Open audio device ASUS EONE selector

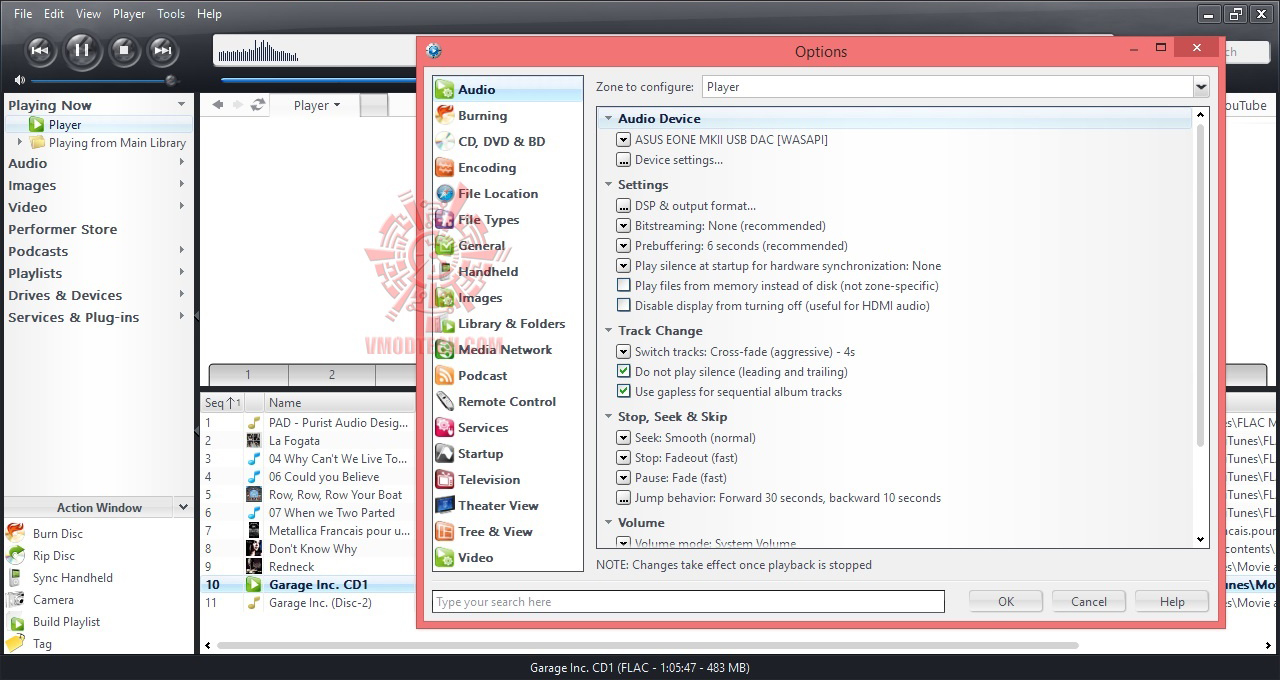point(624,139)
